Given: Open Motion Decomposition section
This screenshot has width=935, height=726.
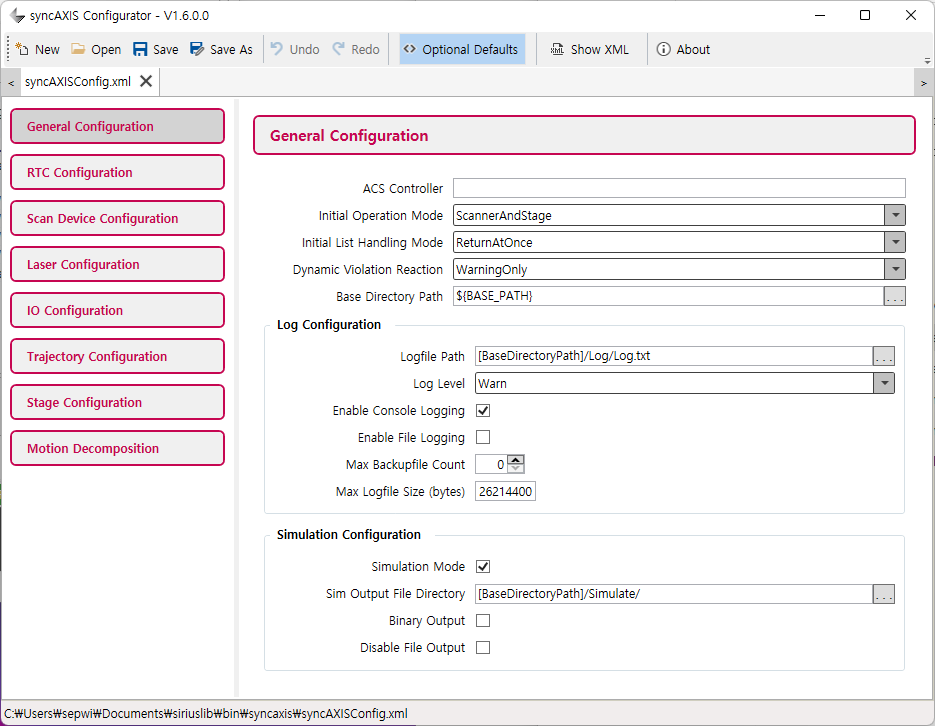Looking at the screenshot, I should (x=117, y=448).
